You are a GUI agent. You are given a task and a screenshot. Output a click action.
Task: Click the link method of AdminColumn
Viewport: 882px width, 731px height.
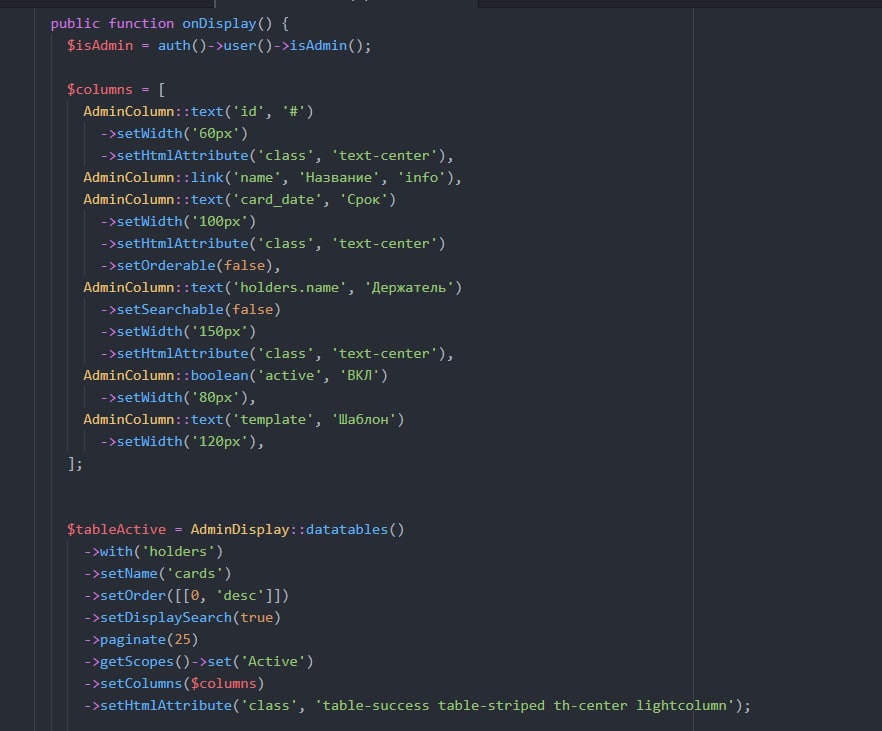207,178
